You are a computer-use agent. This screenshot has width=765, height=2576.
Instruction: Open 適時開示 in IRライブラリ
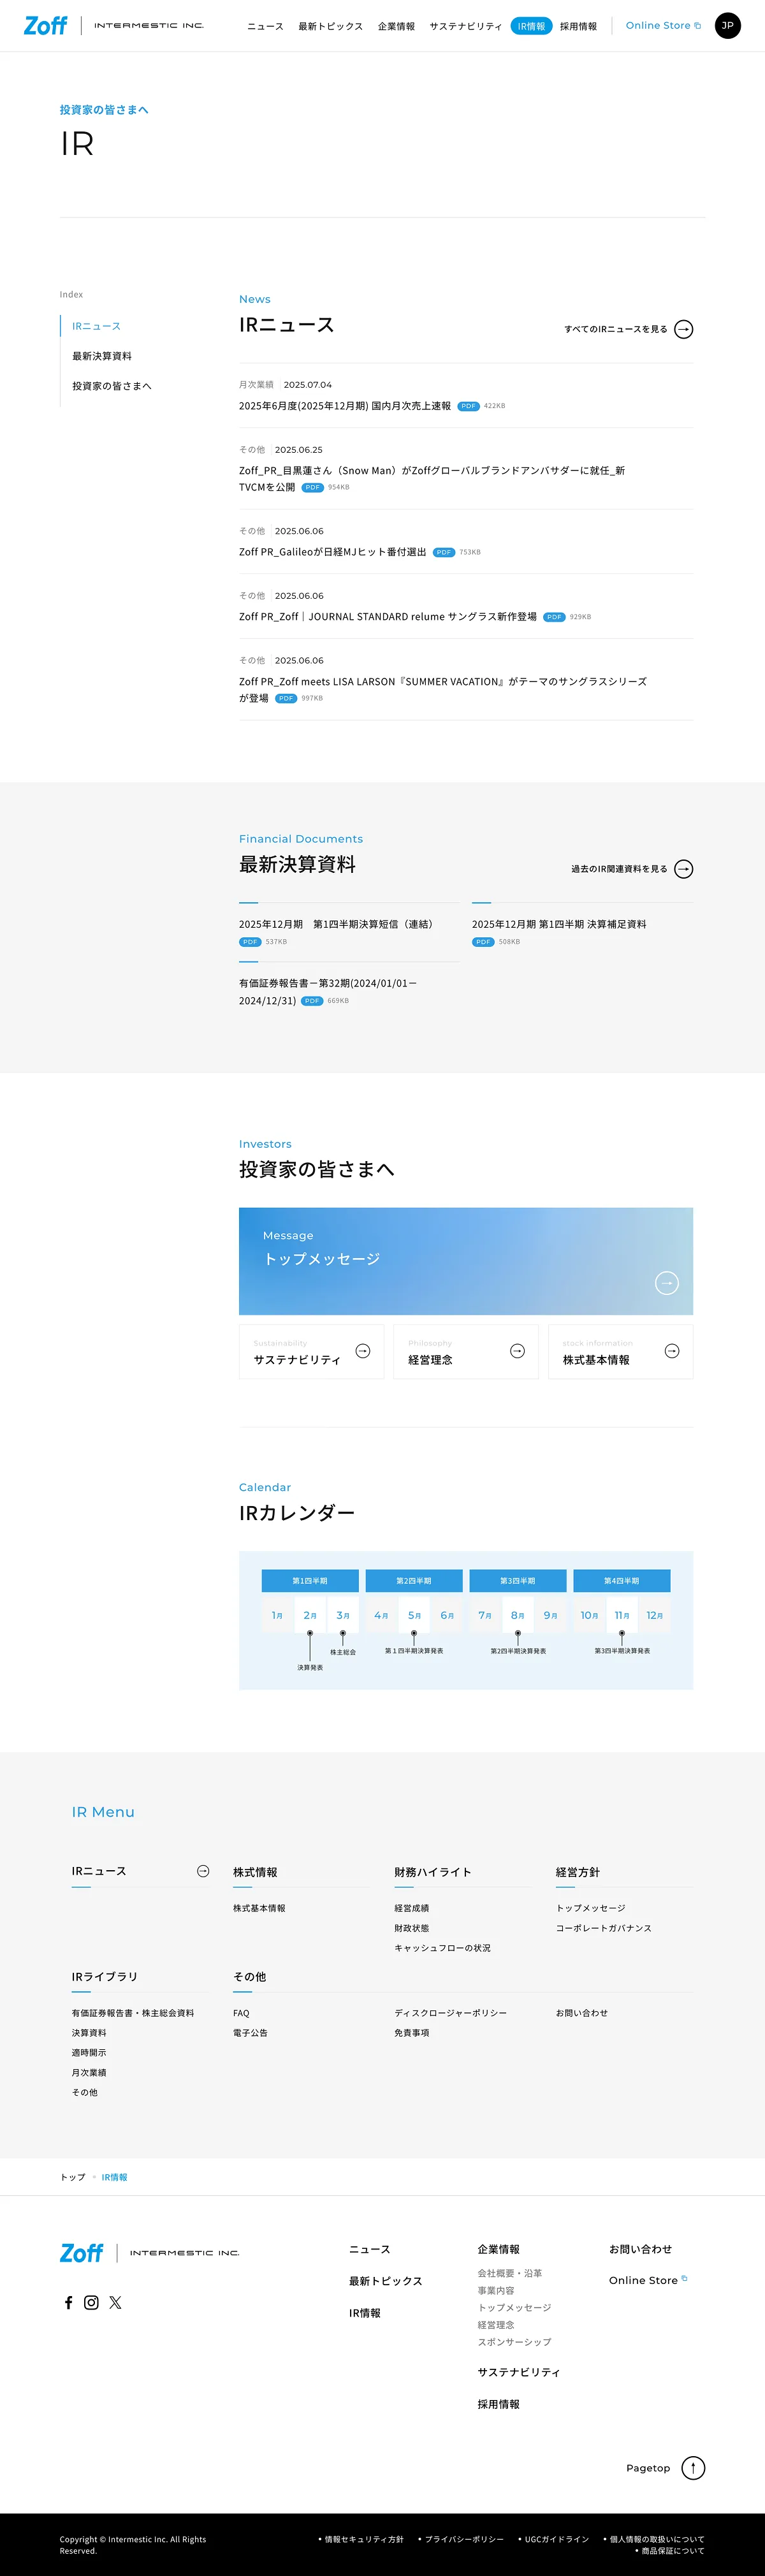[x=89, y=2053]
